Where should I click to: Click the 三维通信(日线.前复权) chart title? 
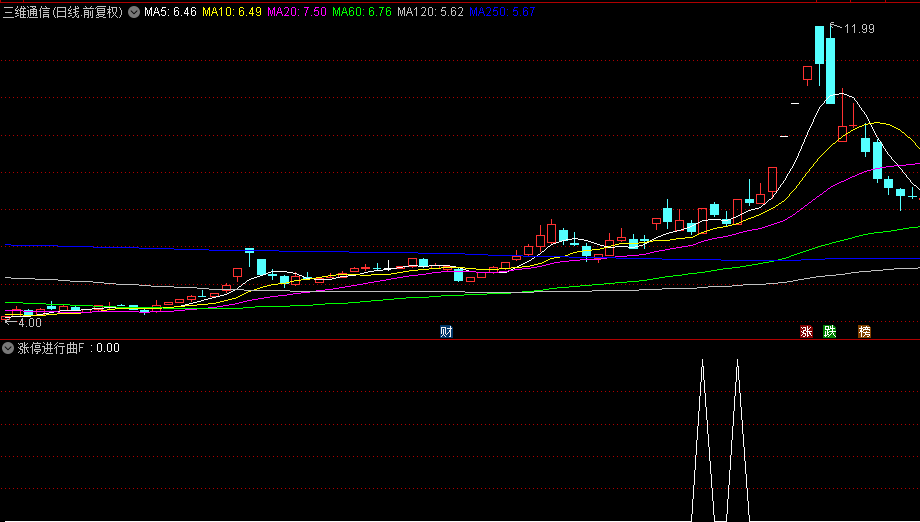tap(63, 13)
